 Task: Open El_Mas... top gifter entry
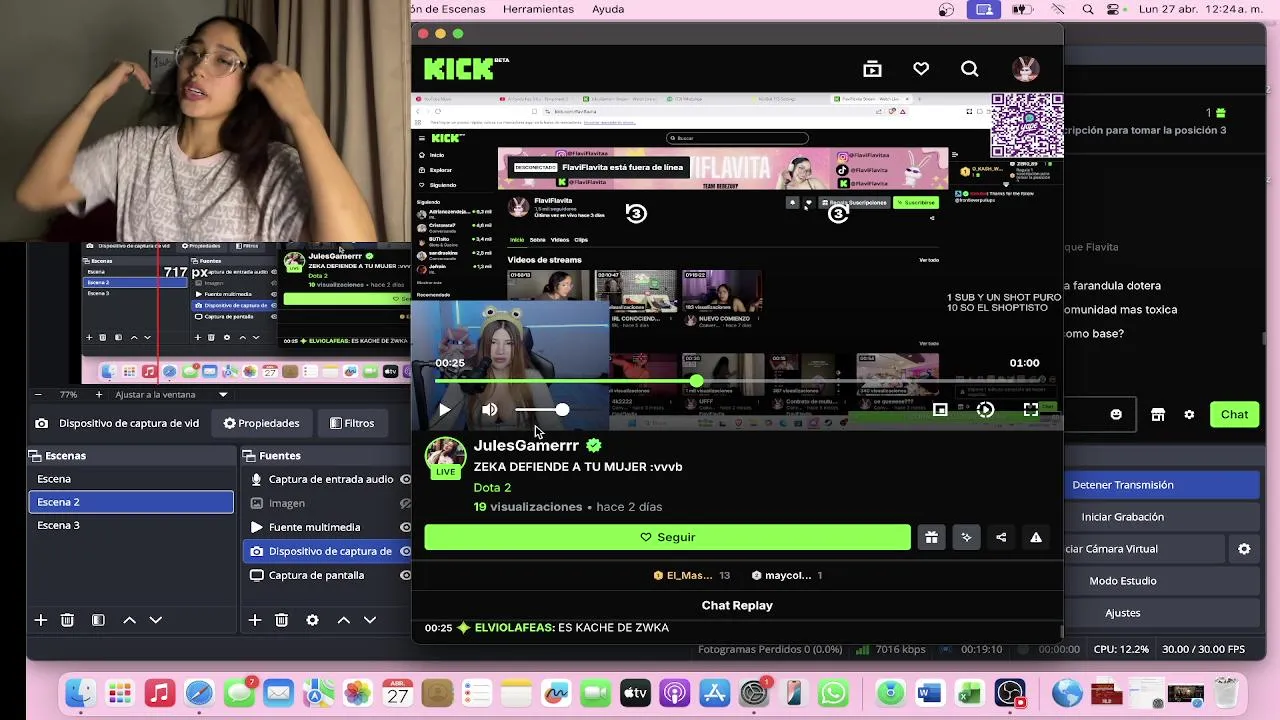point(691,576)
